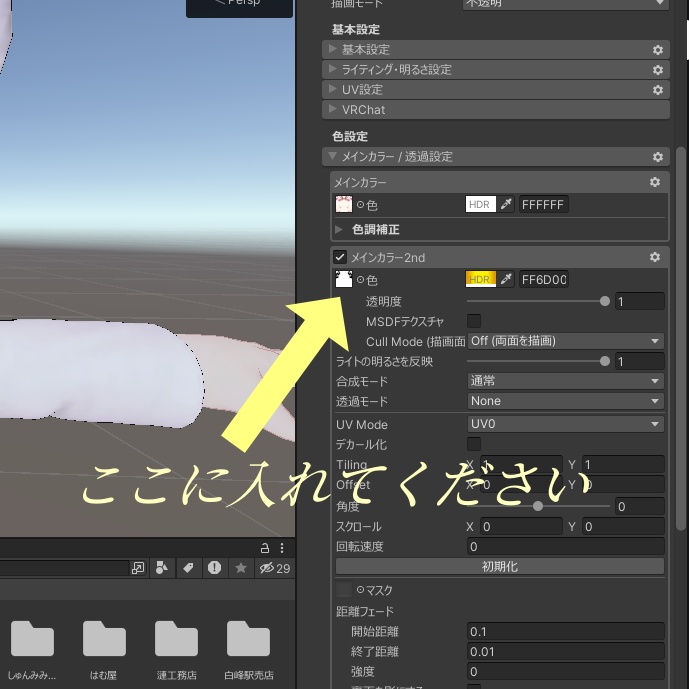Image resolution: width=689 pixels, height=689 pixels.
Task: Click the メインカラー texture thumbnail
Action: [x=344, y=204]
